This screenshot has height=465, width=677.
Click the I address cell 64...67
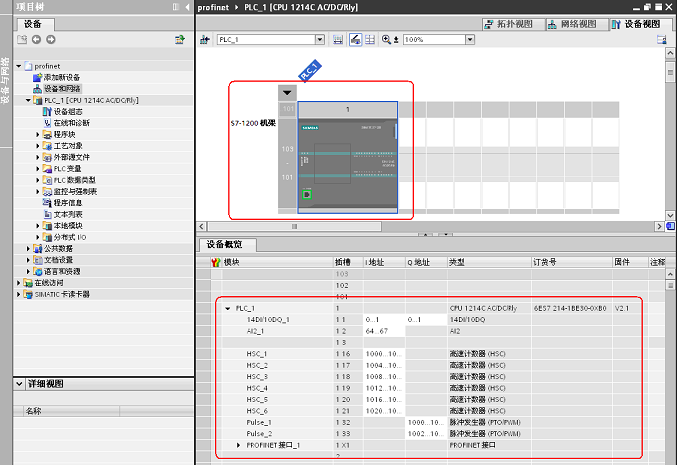coord(384,331)
